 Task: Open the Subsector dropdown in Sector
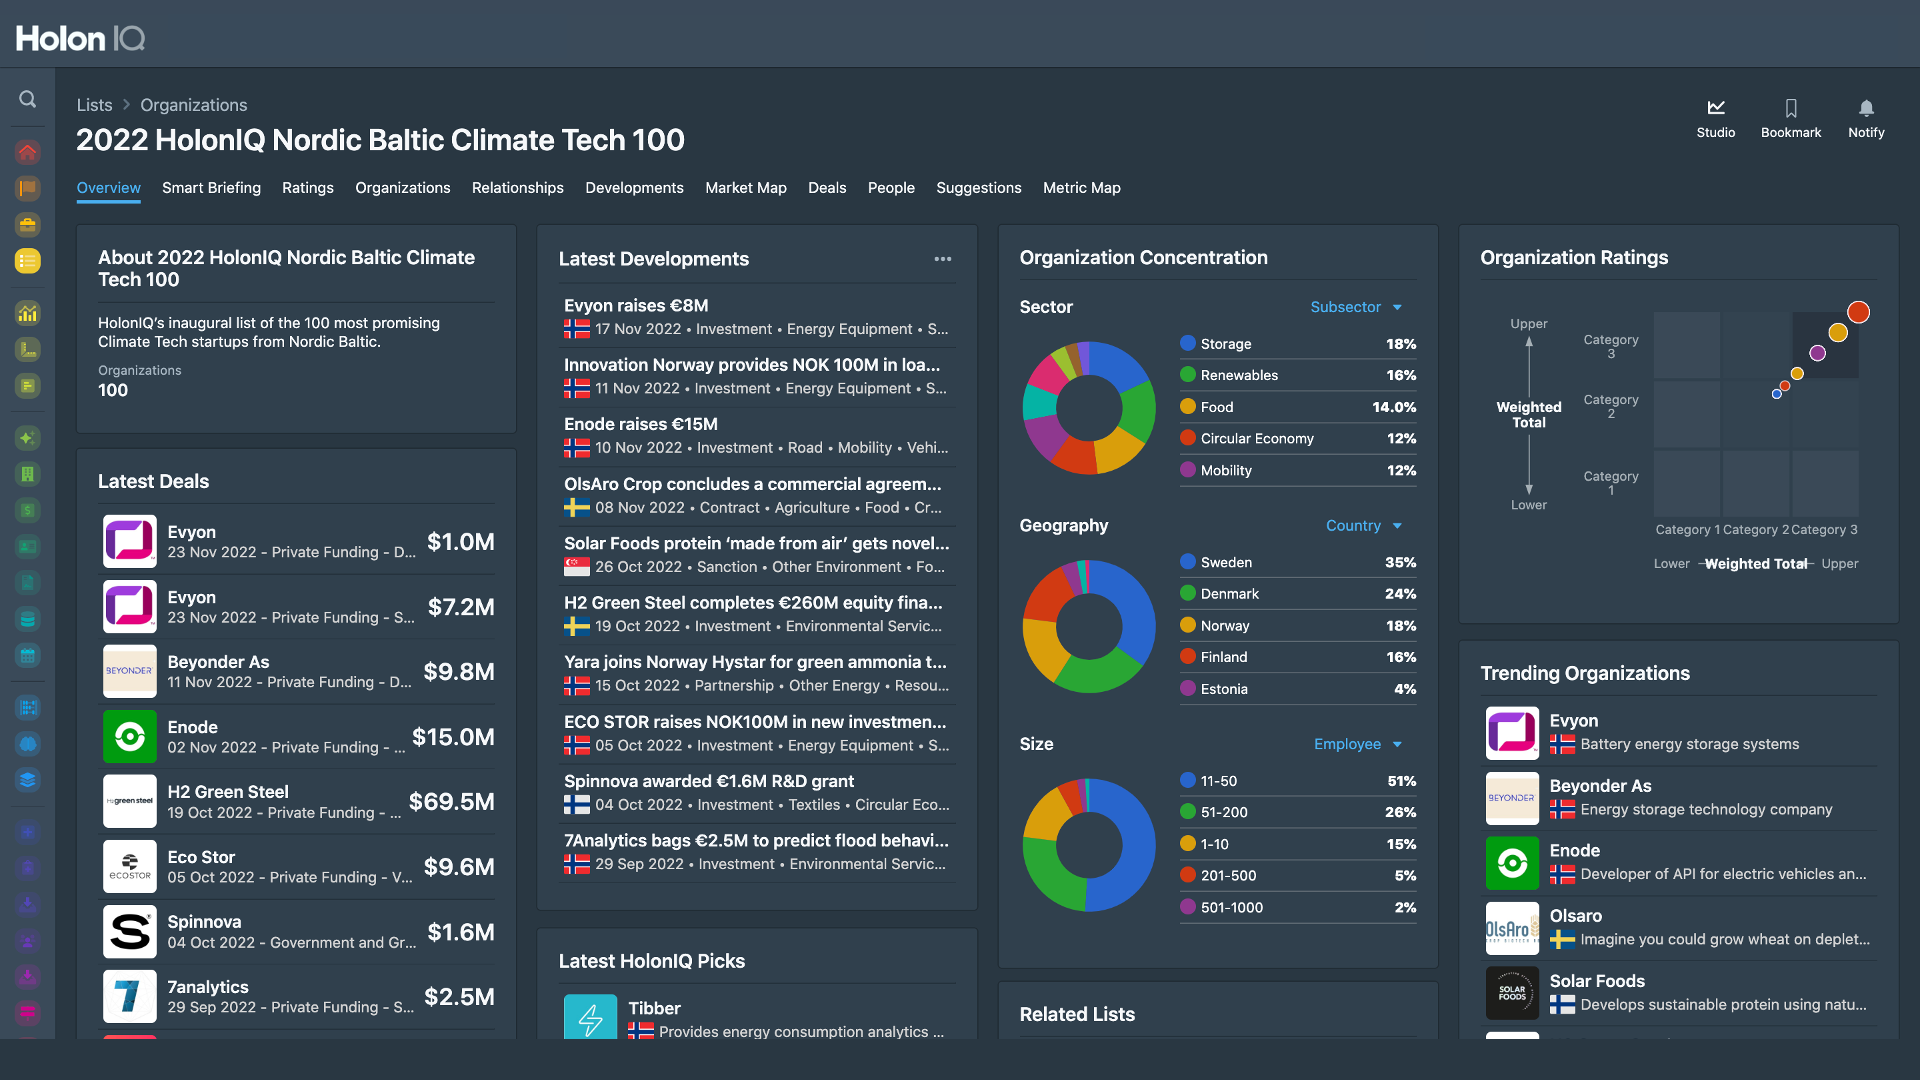pos(1356,307)
